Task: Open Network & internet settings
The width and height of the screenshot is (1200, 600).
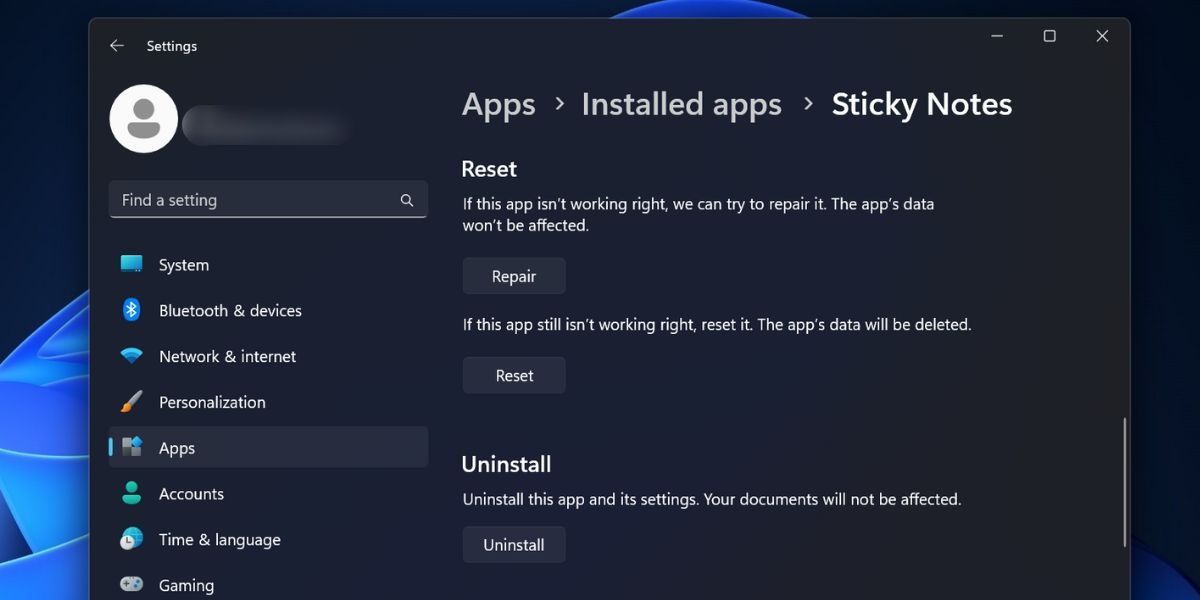Action: 227,356
